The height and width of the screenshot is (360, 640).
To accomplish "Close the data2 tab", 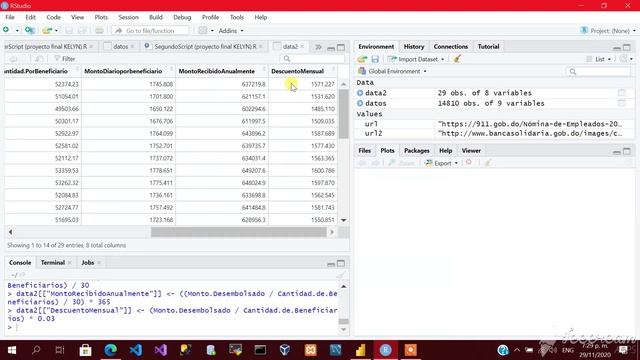I will [x=302, y=47].
